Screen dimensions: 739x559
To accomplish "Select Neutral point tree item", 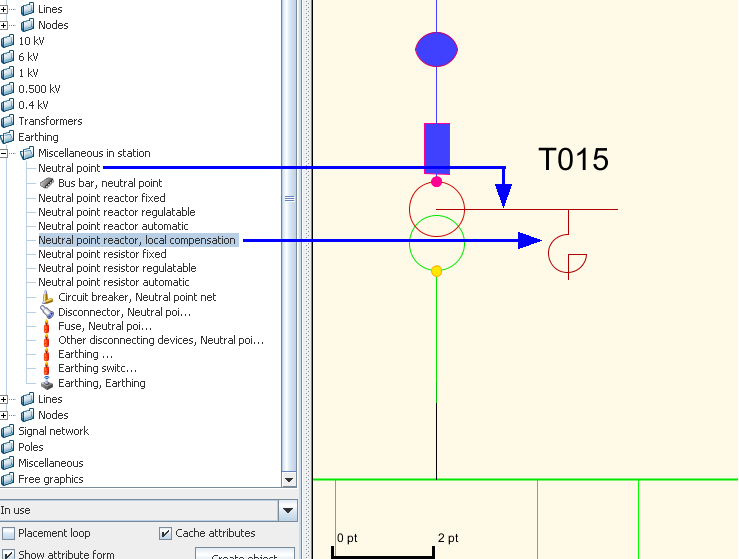I will pos(69,168).
